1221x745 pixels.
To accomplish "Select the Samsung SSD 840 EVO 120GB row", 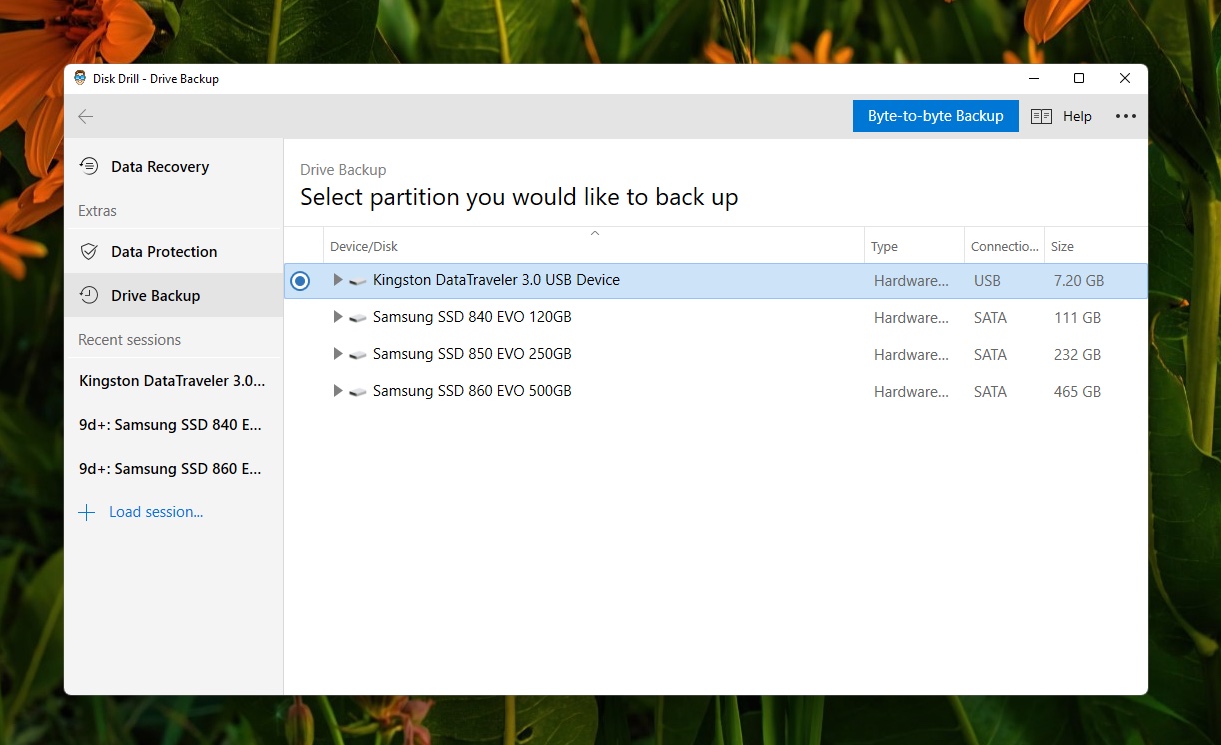I will tap(716, 318).
